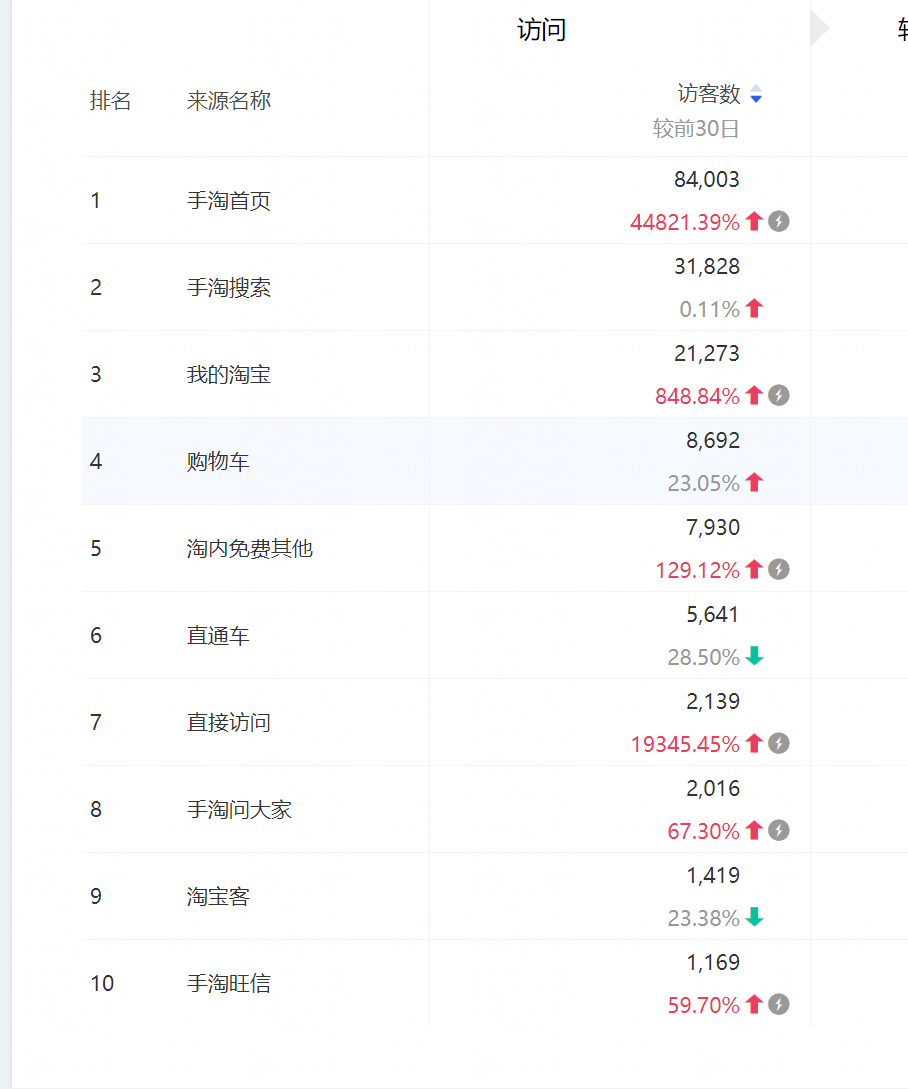Click green down arrow beside 28.50%
The width and height of the screenshot is (908, 1089).
[754, 657]
